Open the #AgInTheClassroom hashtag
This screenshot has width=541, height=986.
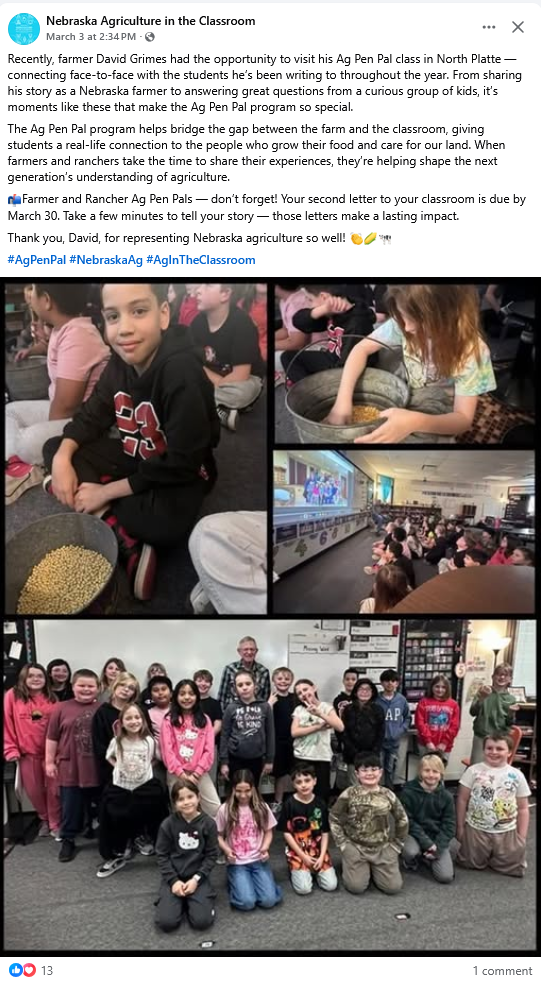pyautogui.click(x=201, y=260)
